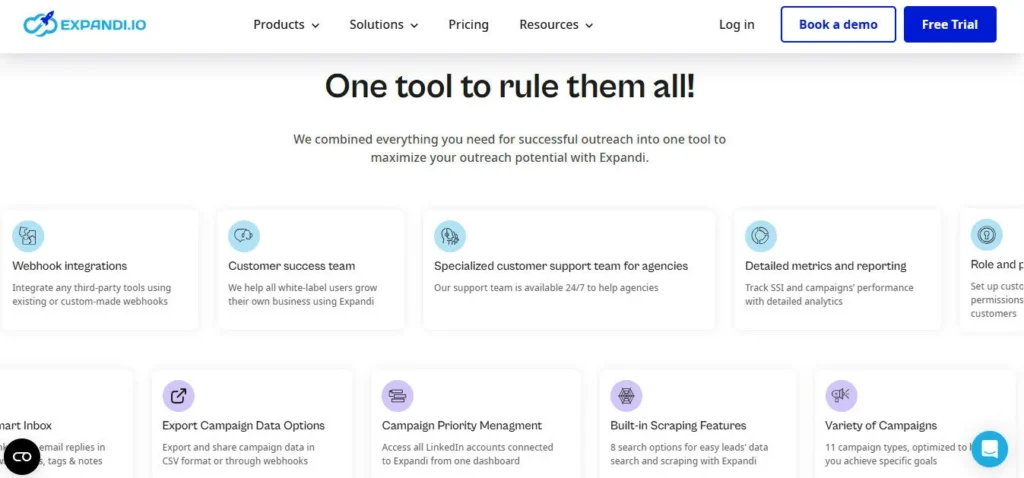1024x478 pixels.
Task: Click the Webhook integrations card icon
Action: (x=28, y=236)
